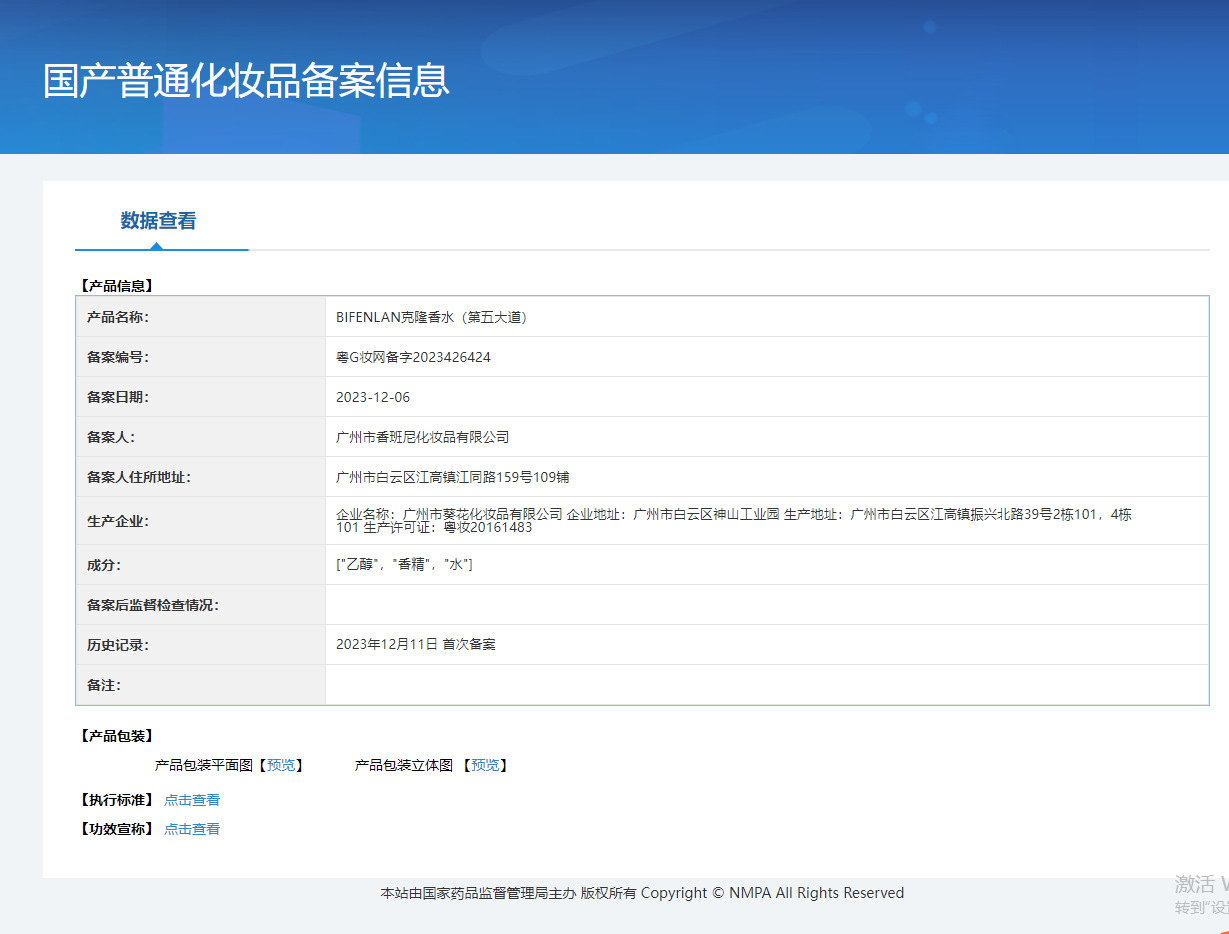Screen dimensions: 1229x934
Task: Click the 生产企业 details text
Action: point(733,520)
